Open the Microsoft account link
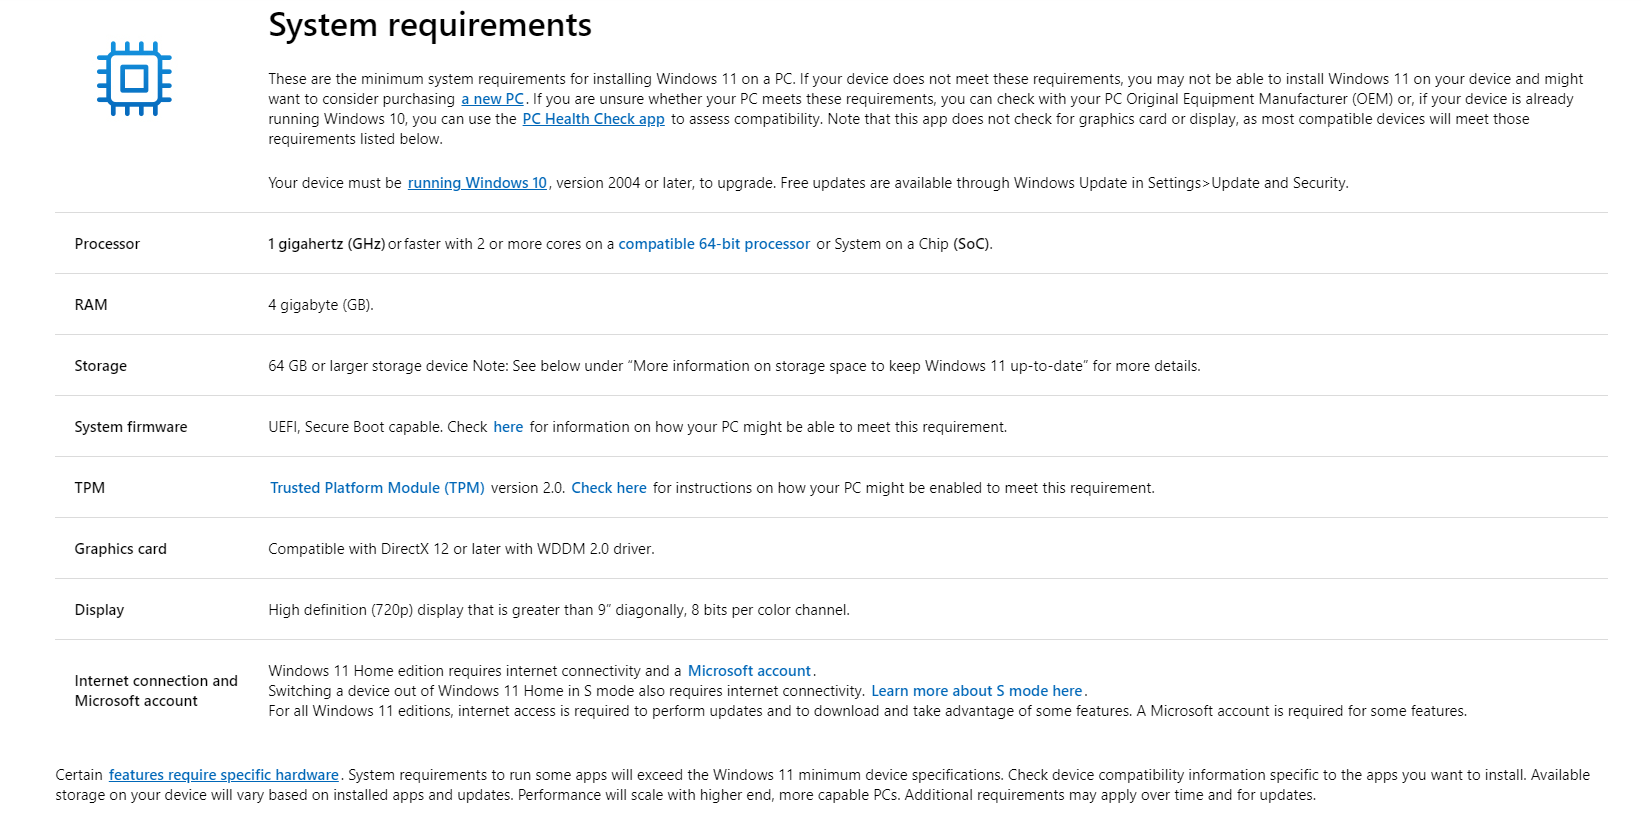The image size is (1641, 817). coord(749,671)
